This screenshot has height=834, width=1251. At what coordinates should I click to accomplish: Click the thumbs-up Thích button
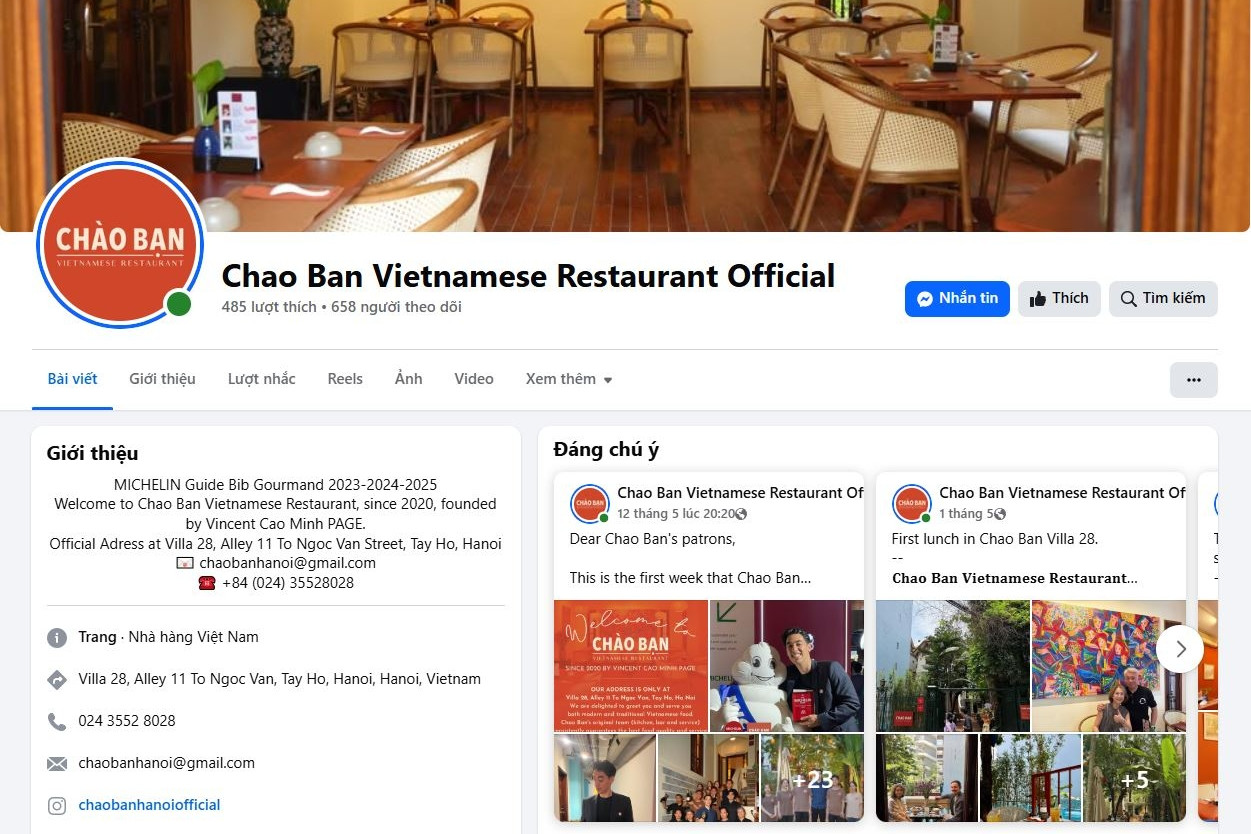coord(1059,299)
